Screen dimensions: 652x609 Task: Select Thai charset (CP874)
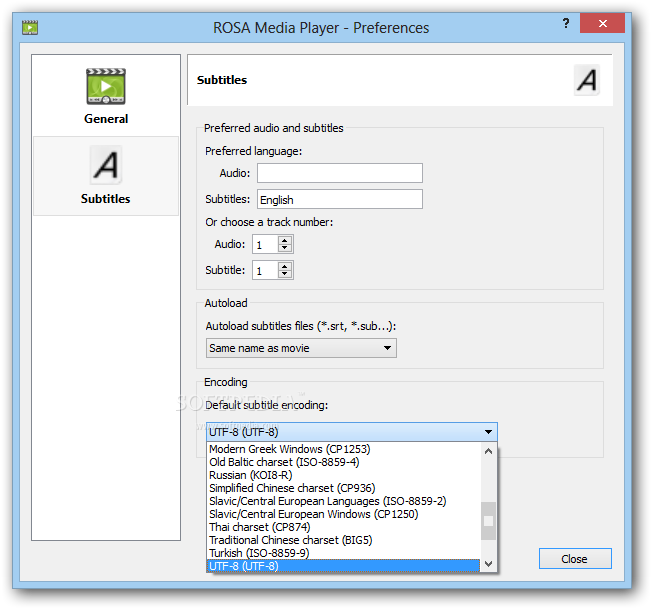tap(343, 527)
